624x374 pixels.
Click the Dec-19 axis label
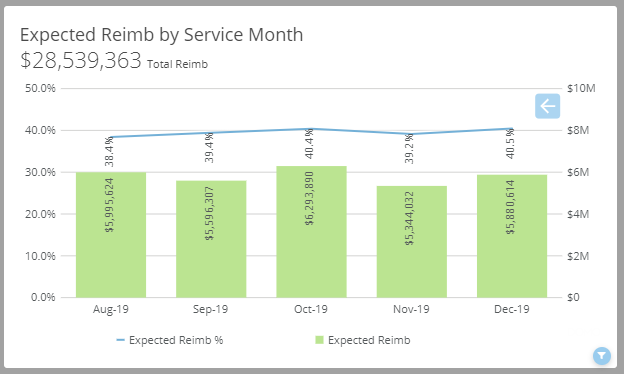[512, 309]
